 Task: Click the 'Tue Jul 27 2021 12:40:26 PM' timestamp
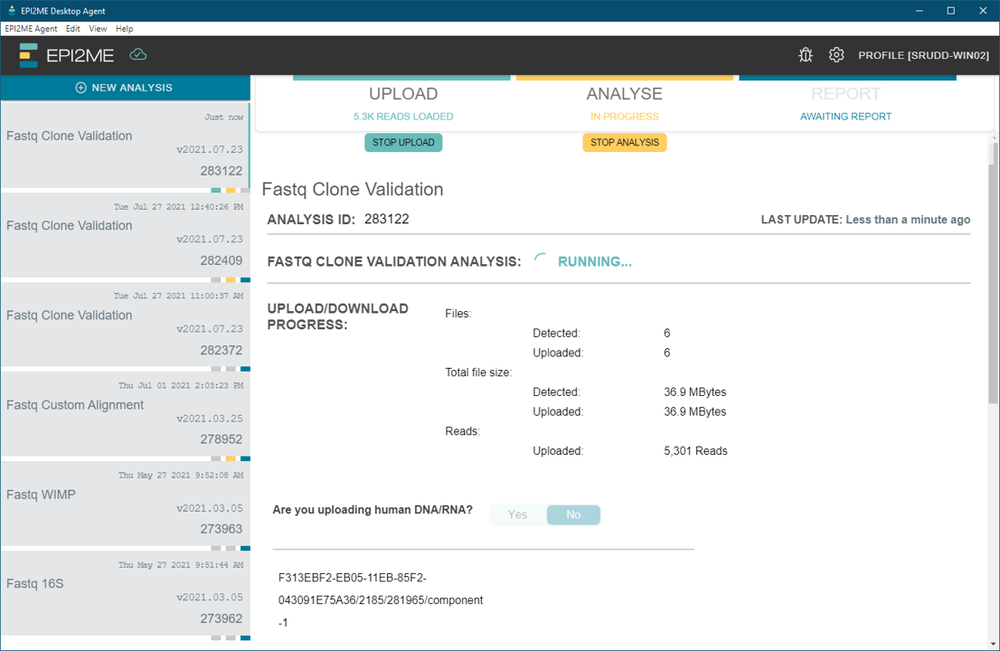tap(178, 207)
